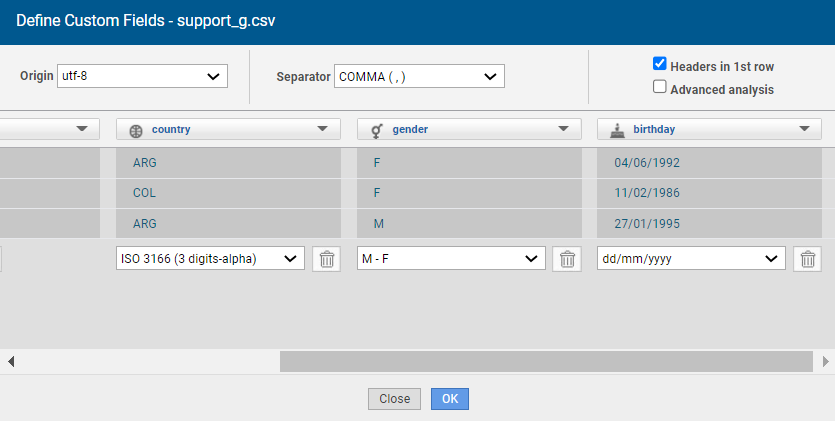Screen dimensions: 835x421
Task: Delete the gender field with trash icon
Action: coord(567,259)
